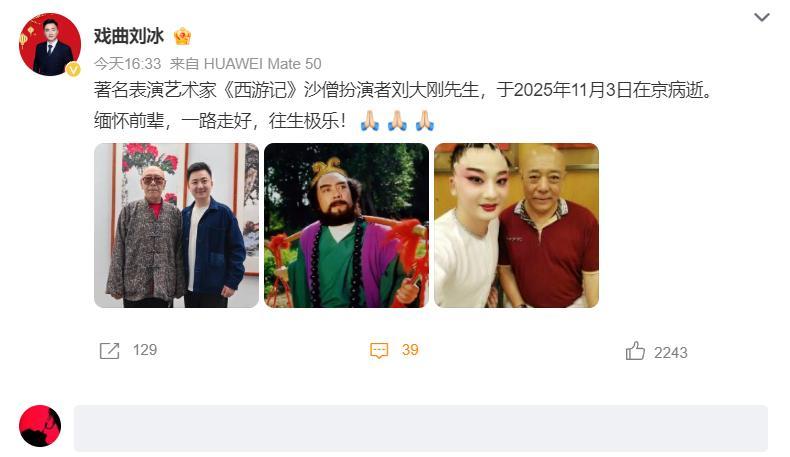Viewport: 790px width, 457px height.
Task: Focus the comment input field
Action: pos(421,428)
